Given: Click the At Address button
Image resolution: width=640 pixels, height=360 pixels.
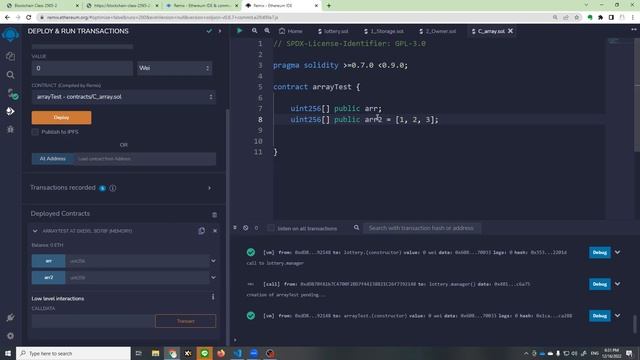Looking at the screenshot, I should pyautogui.click(x=53, y=159).
